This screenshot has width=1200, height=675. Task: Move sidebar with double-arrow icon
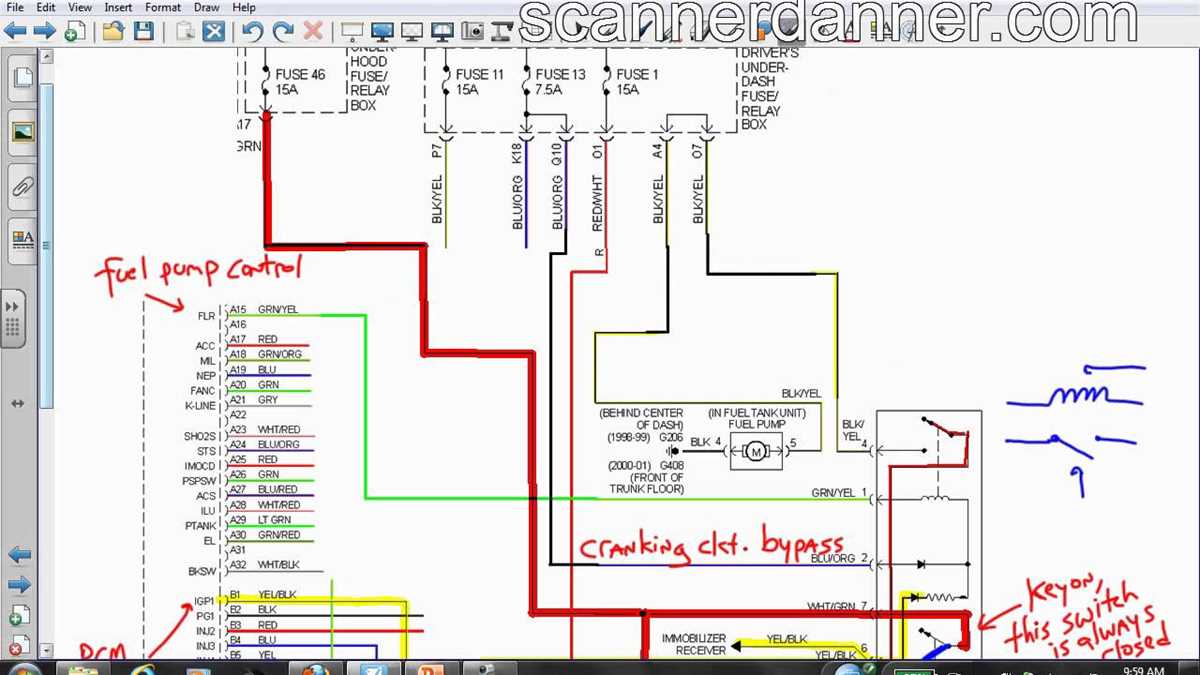coord(18,402)
